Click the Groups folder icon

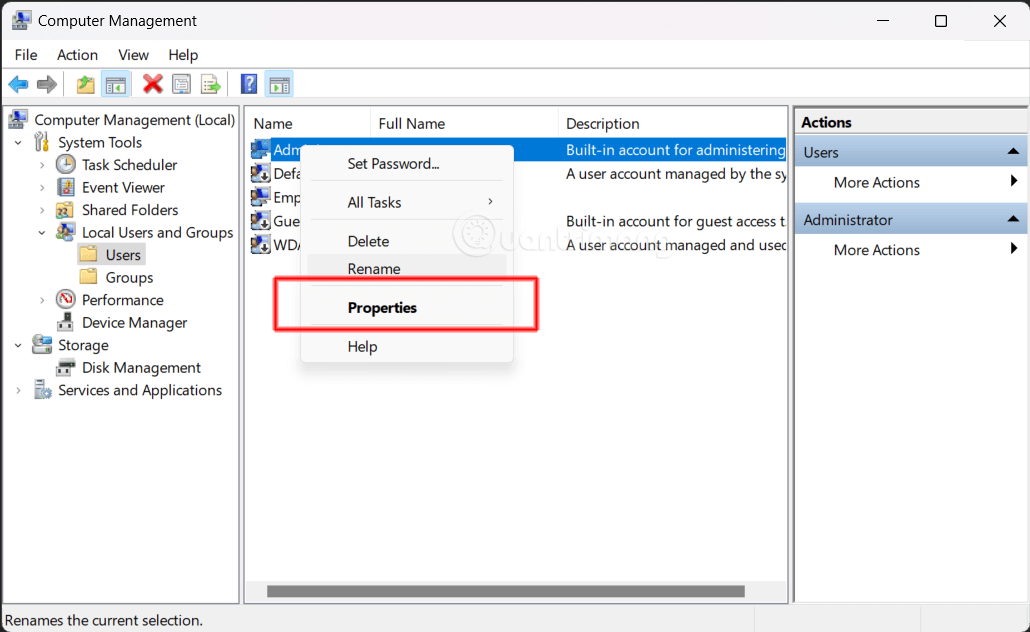pyautogui.click(x=89, y=277)
